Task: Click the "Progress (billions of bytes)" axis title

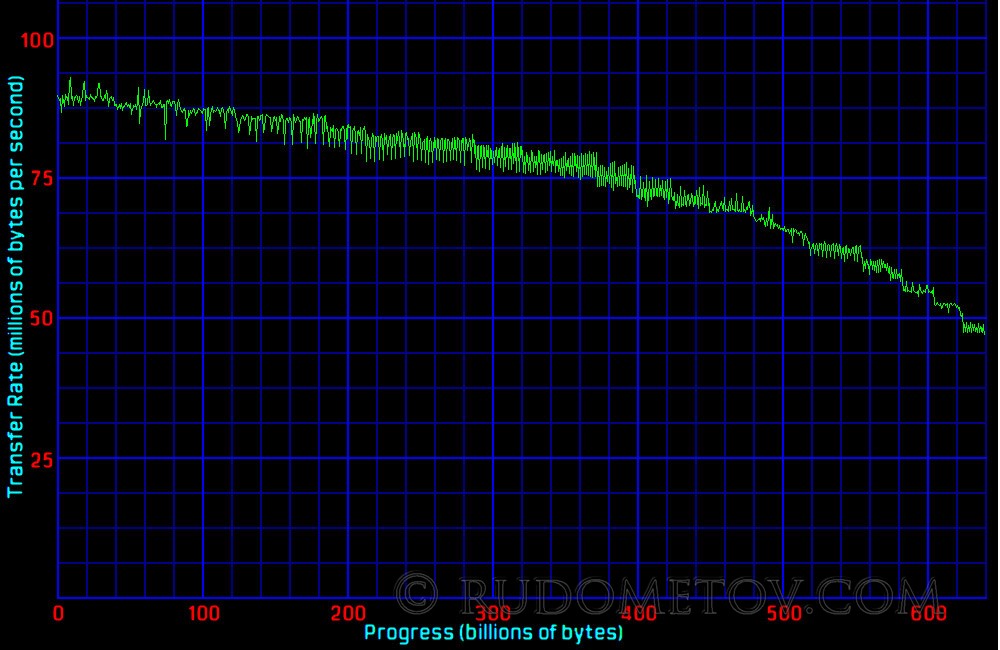Action: tap(493, 633)
